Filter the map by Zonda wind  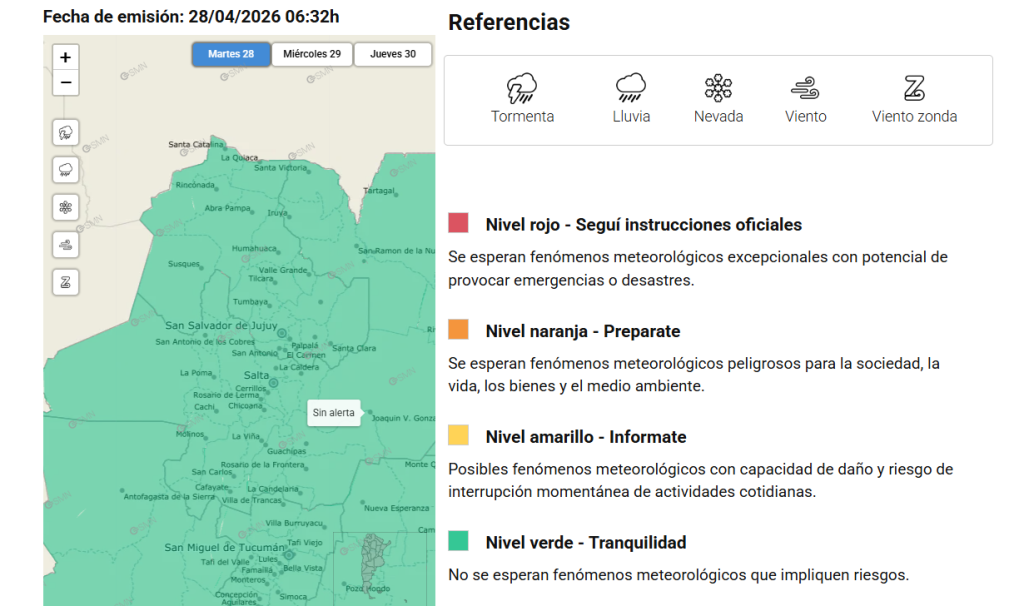[65, 282]
